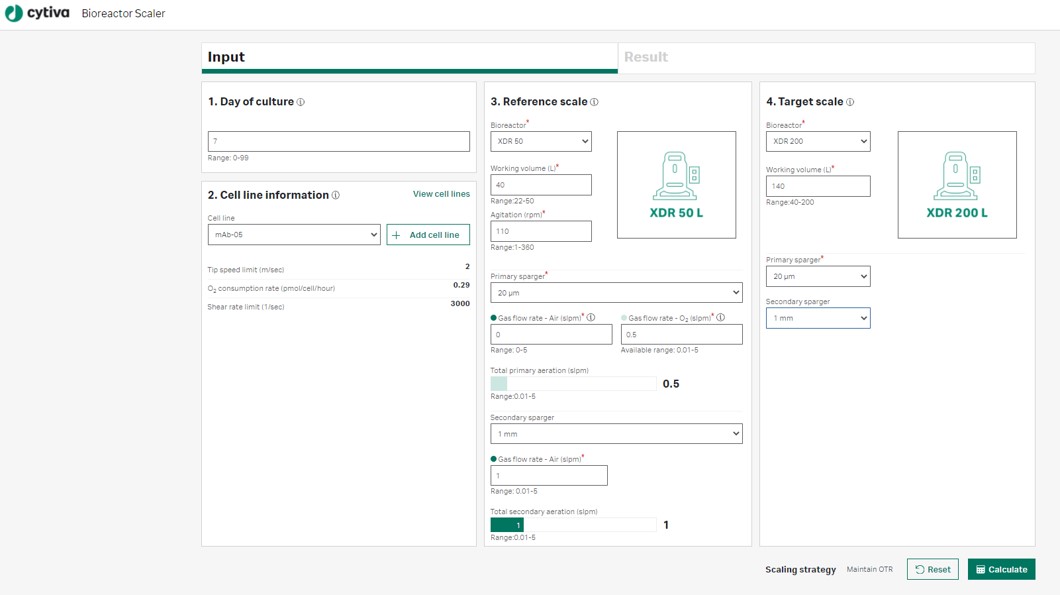Click the Reset button
This screenshot has width=1060, height=595.
coord(932,570)
